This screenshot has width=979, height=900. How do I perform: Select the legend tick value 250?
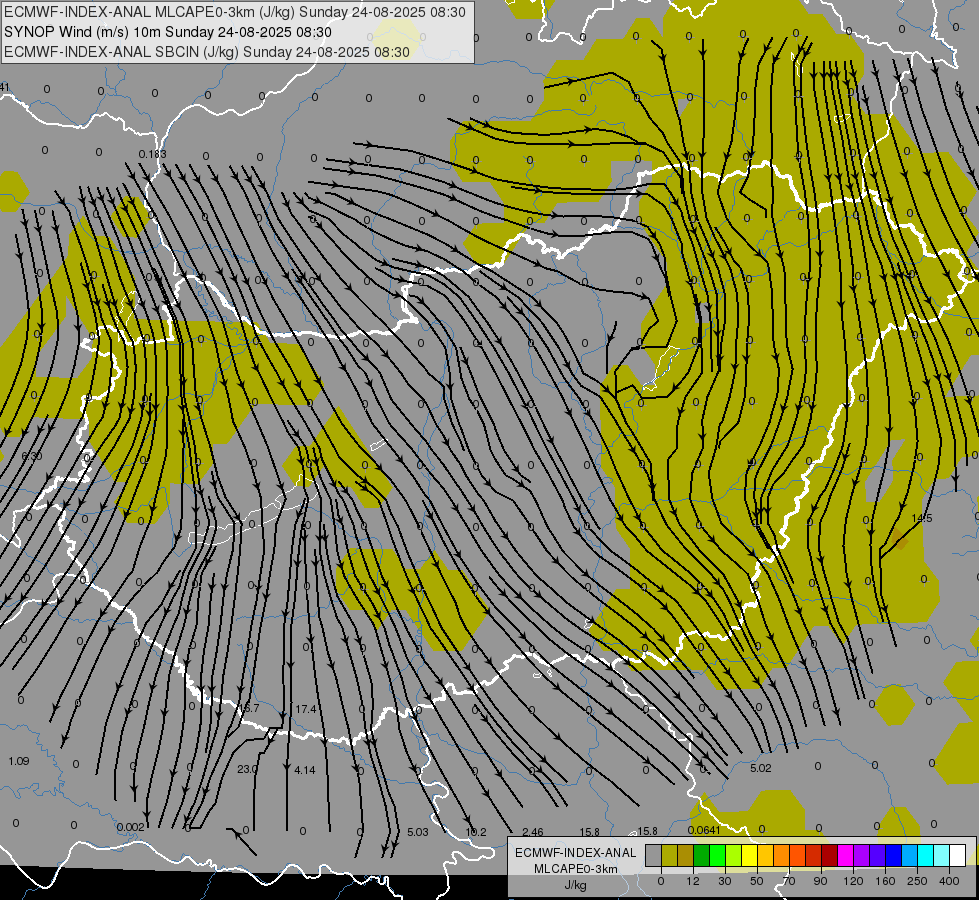click(x=917, y=881)
